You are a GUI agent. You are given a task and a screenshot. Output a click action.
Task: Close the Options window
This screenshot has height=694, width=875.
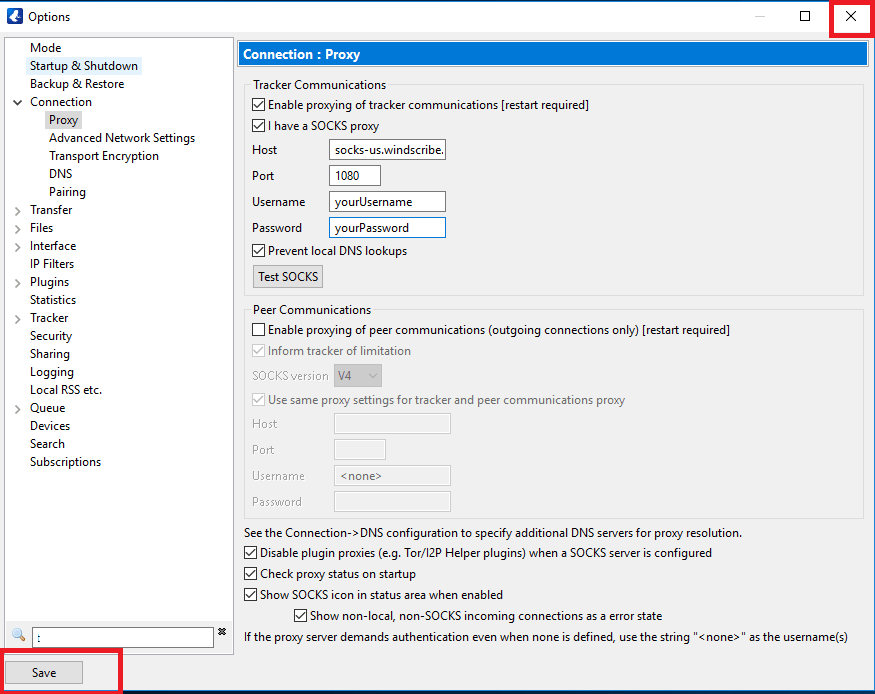(x=850, y=16)
